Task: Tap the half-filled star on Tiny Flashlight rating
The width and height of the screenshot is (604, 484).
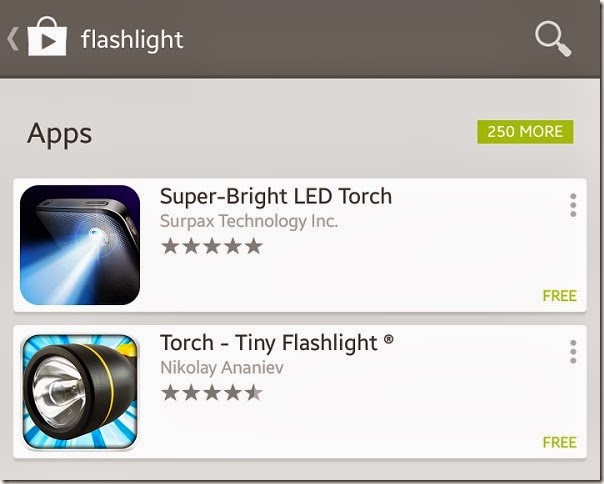Action: coord(253,392)
